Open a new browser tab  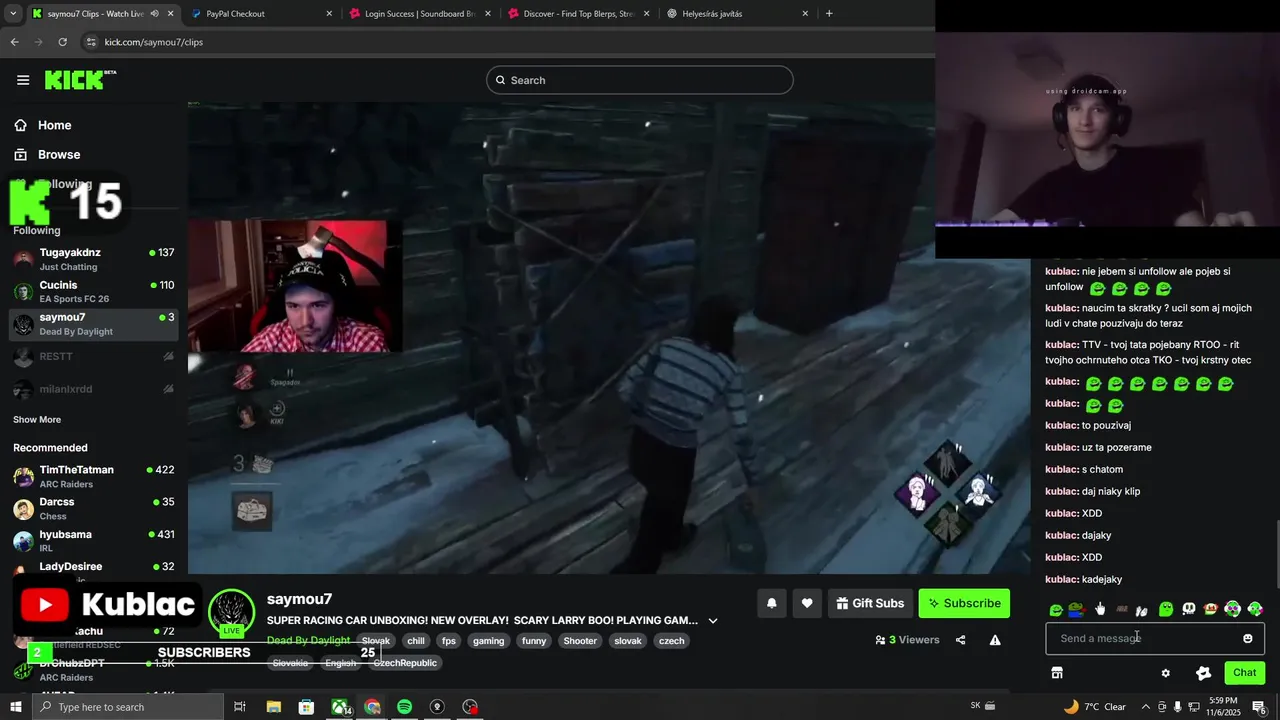[x=829, y=14]
